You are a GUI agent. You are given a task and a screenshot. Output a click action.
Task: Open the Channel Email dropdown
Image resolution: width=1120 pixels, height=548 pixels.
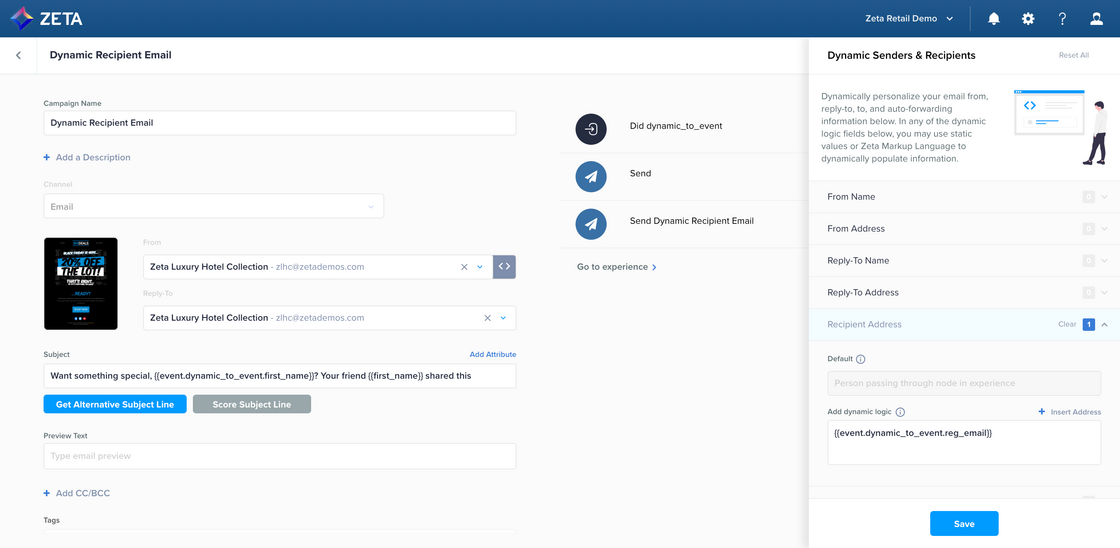tap(213, 207)
